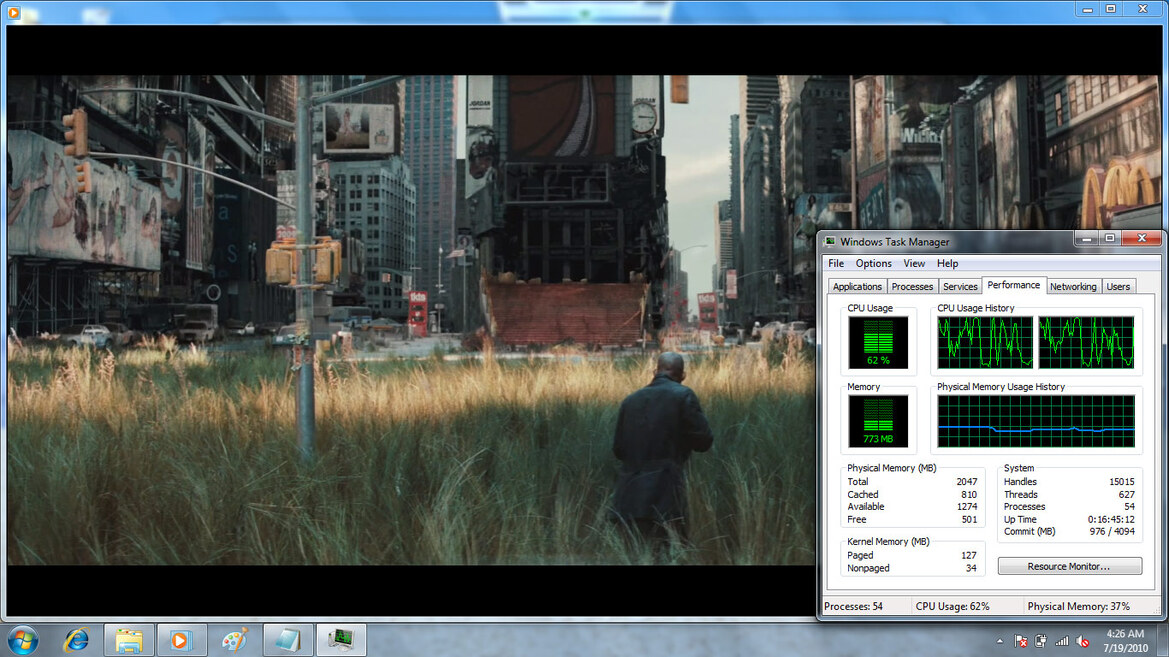
Task: Click the Free memory value 501
Action: [968, 520]
